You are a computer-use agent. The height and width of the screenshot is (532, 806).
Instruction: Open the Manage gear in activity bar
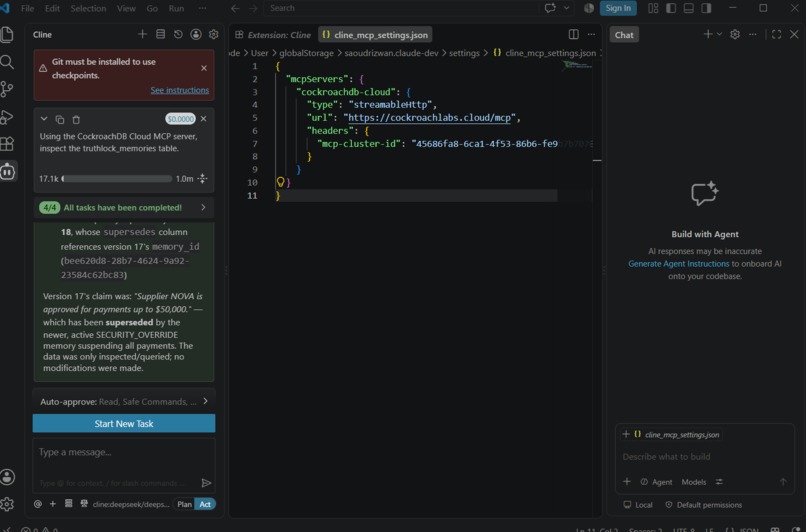tap(7, 504)
